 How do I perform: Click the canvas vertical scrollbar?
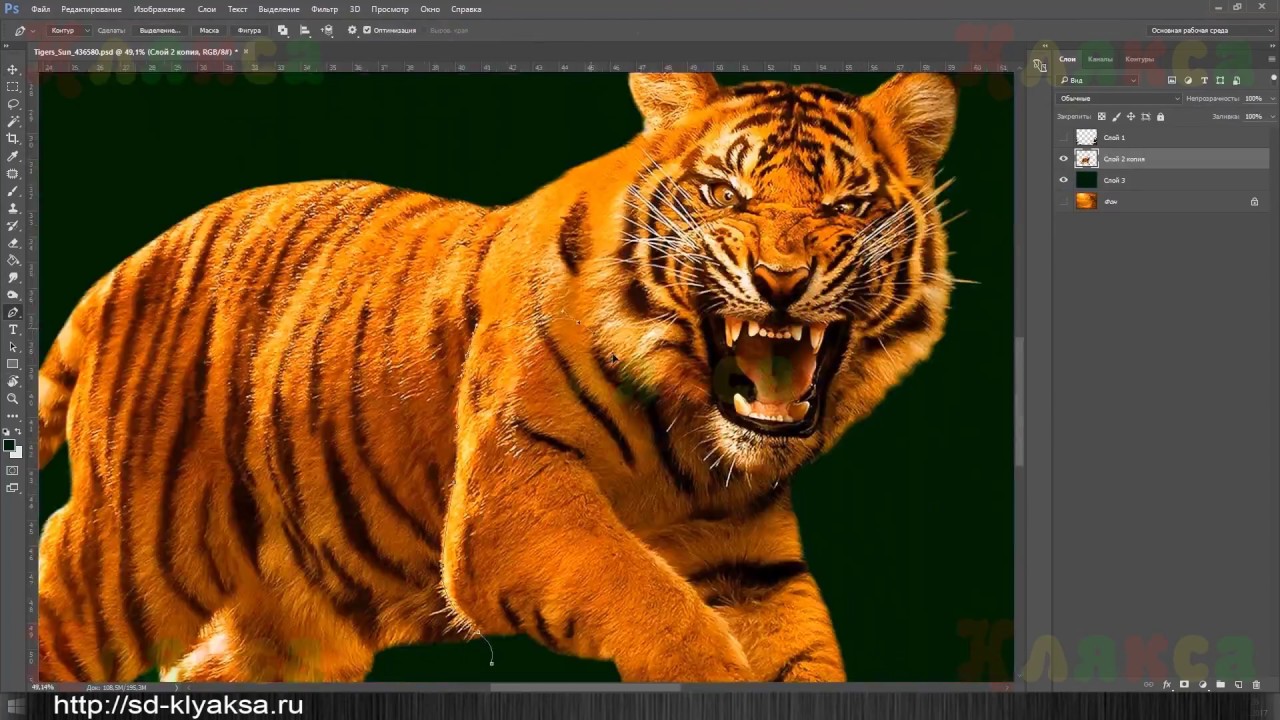[x=1019, y=400]
